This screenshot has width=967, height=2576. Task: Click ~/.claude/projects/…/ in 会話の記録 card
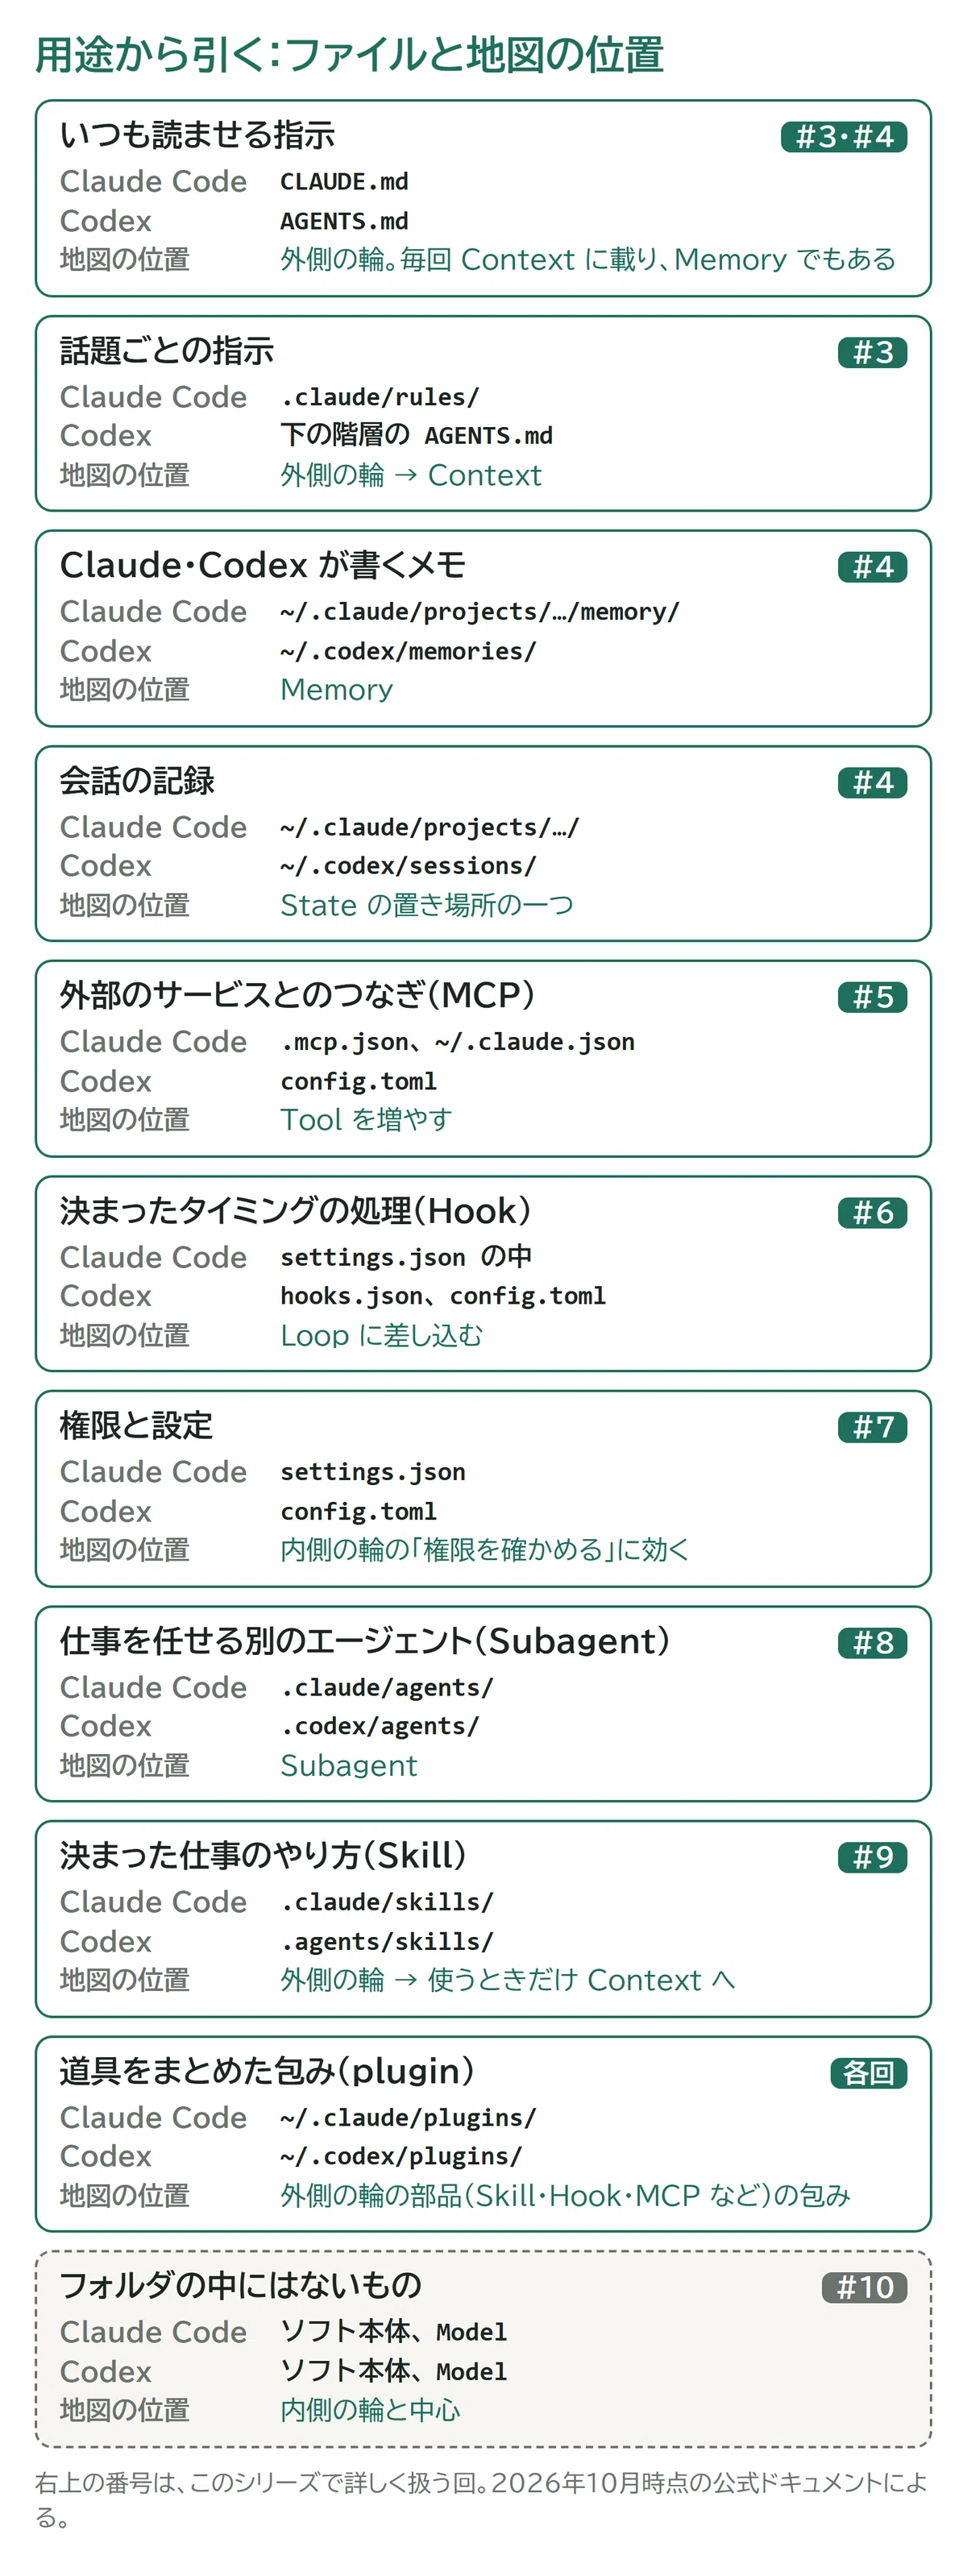coord(429,828)
